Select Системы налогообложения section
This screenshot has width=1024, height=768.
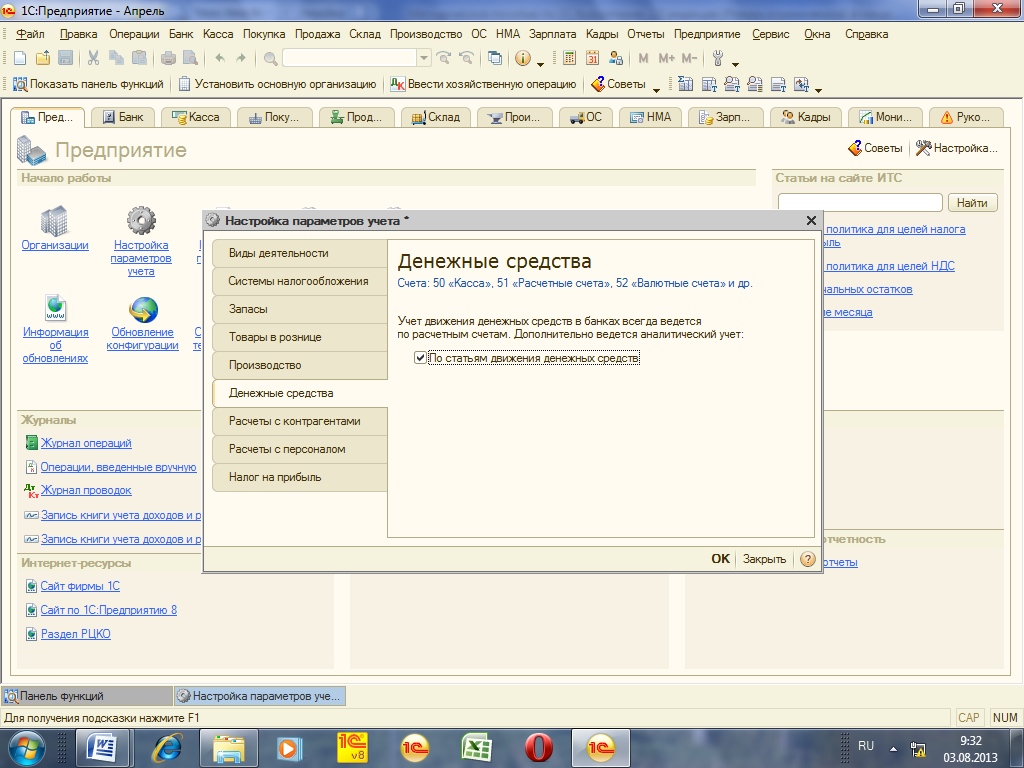click(x=300, y=281)
